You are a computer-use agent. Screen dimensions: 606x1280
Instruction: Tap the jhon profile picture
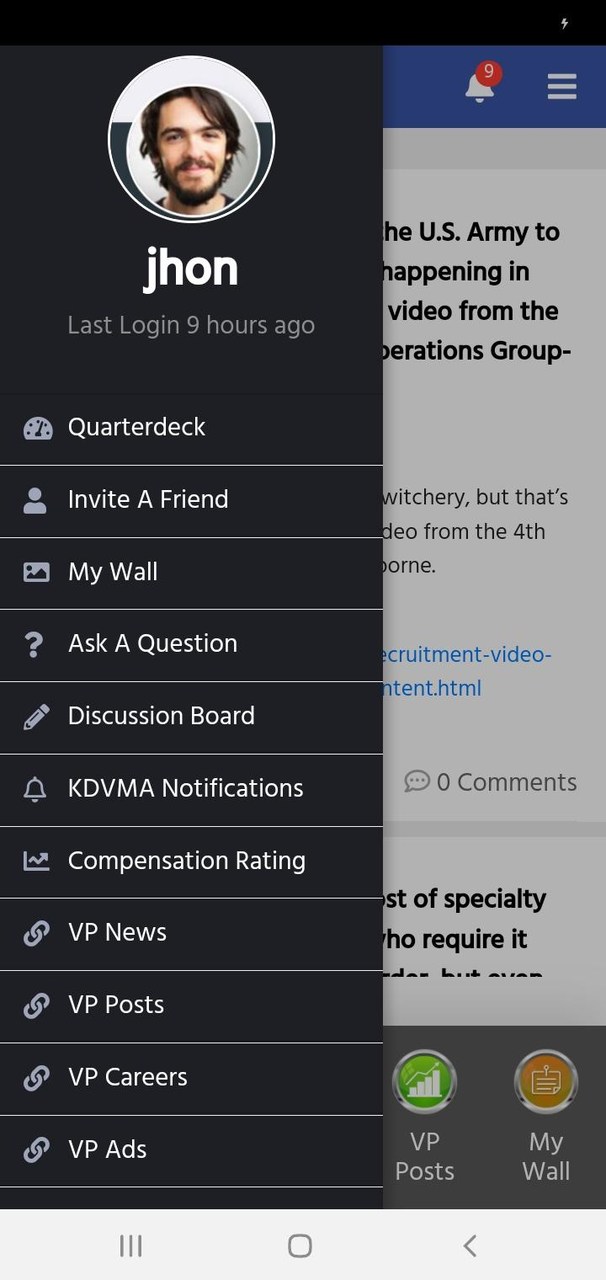[x=191, y=138]
